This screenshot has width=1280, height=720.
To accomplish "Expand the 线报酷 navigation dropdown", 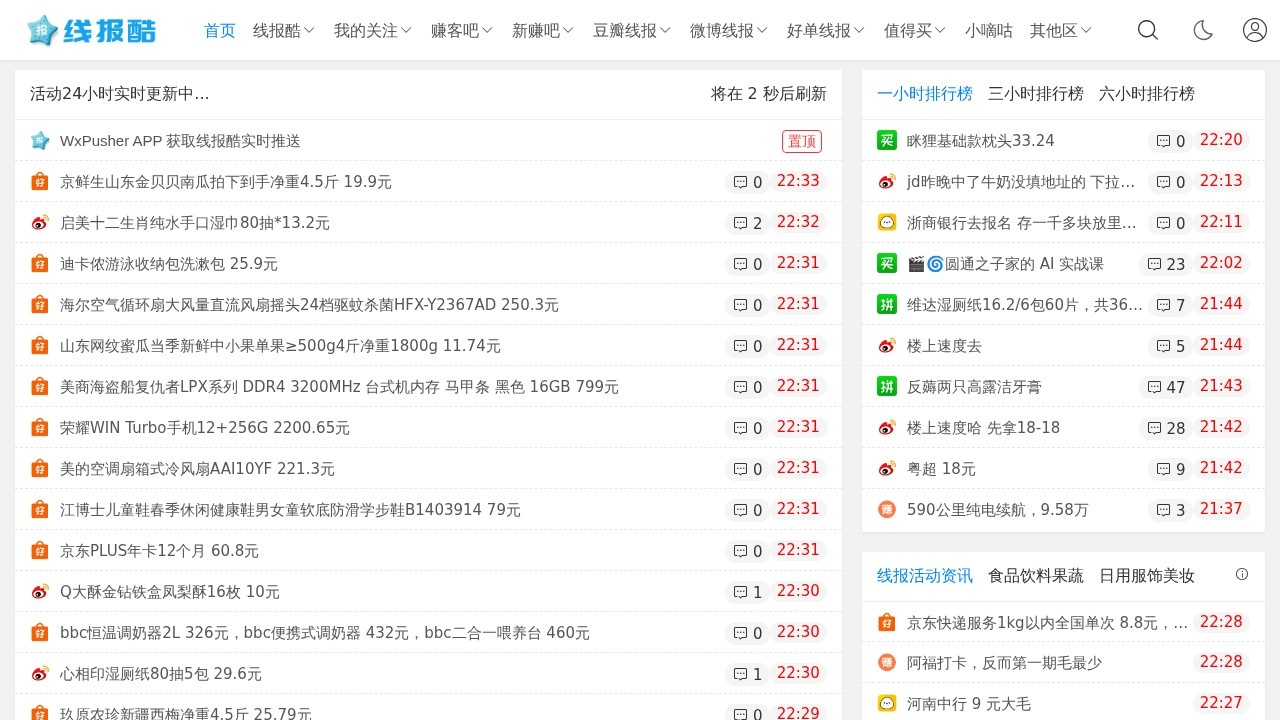I will 284,30.
